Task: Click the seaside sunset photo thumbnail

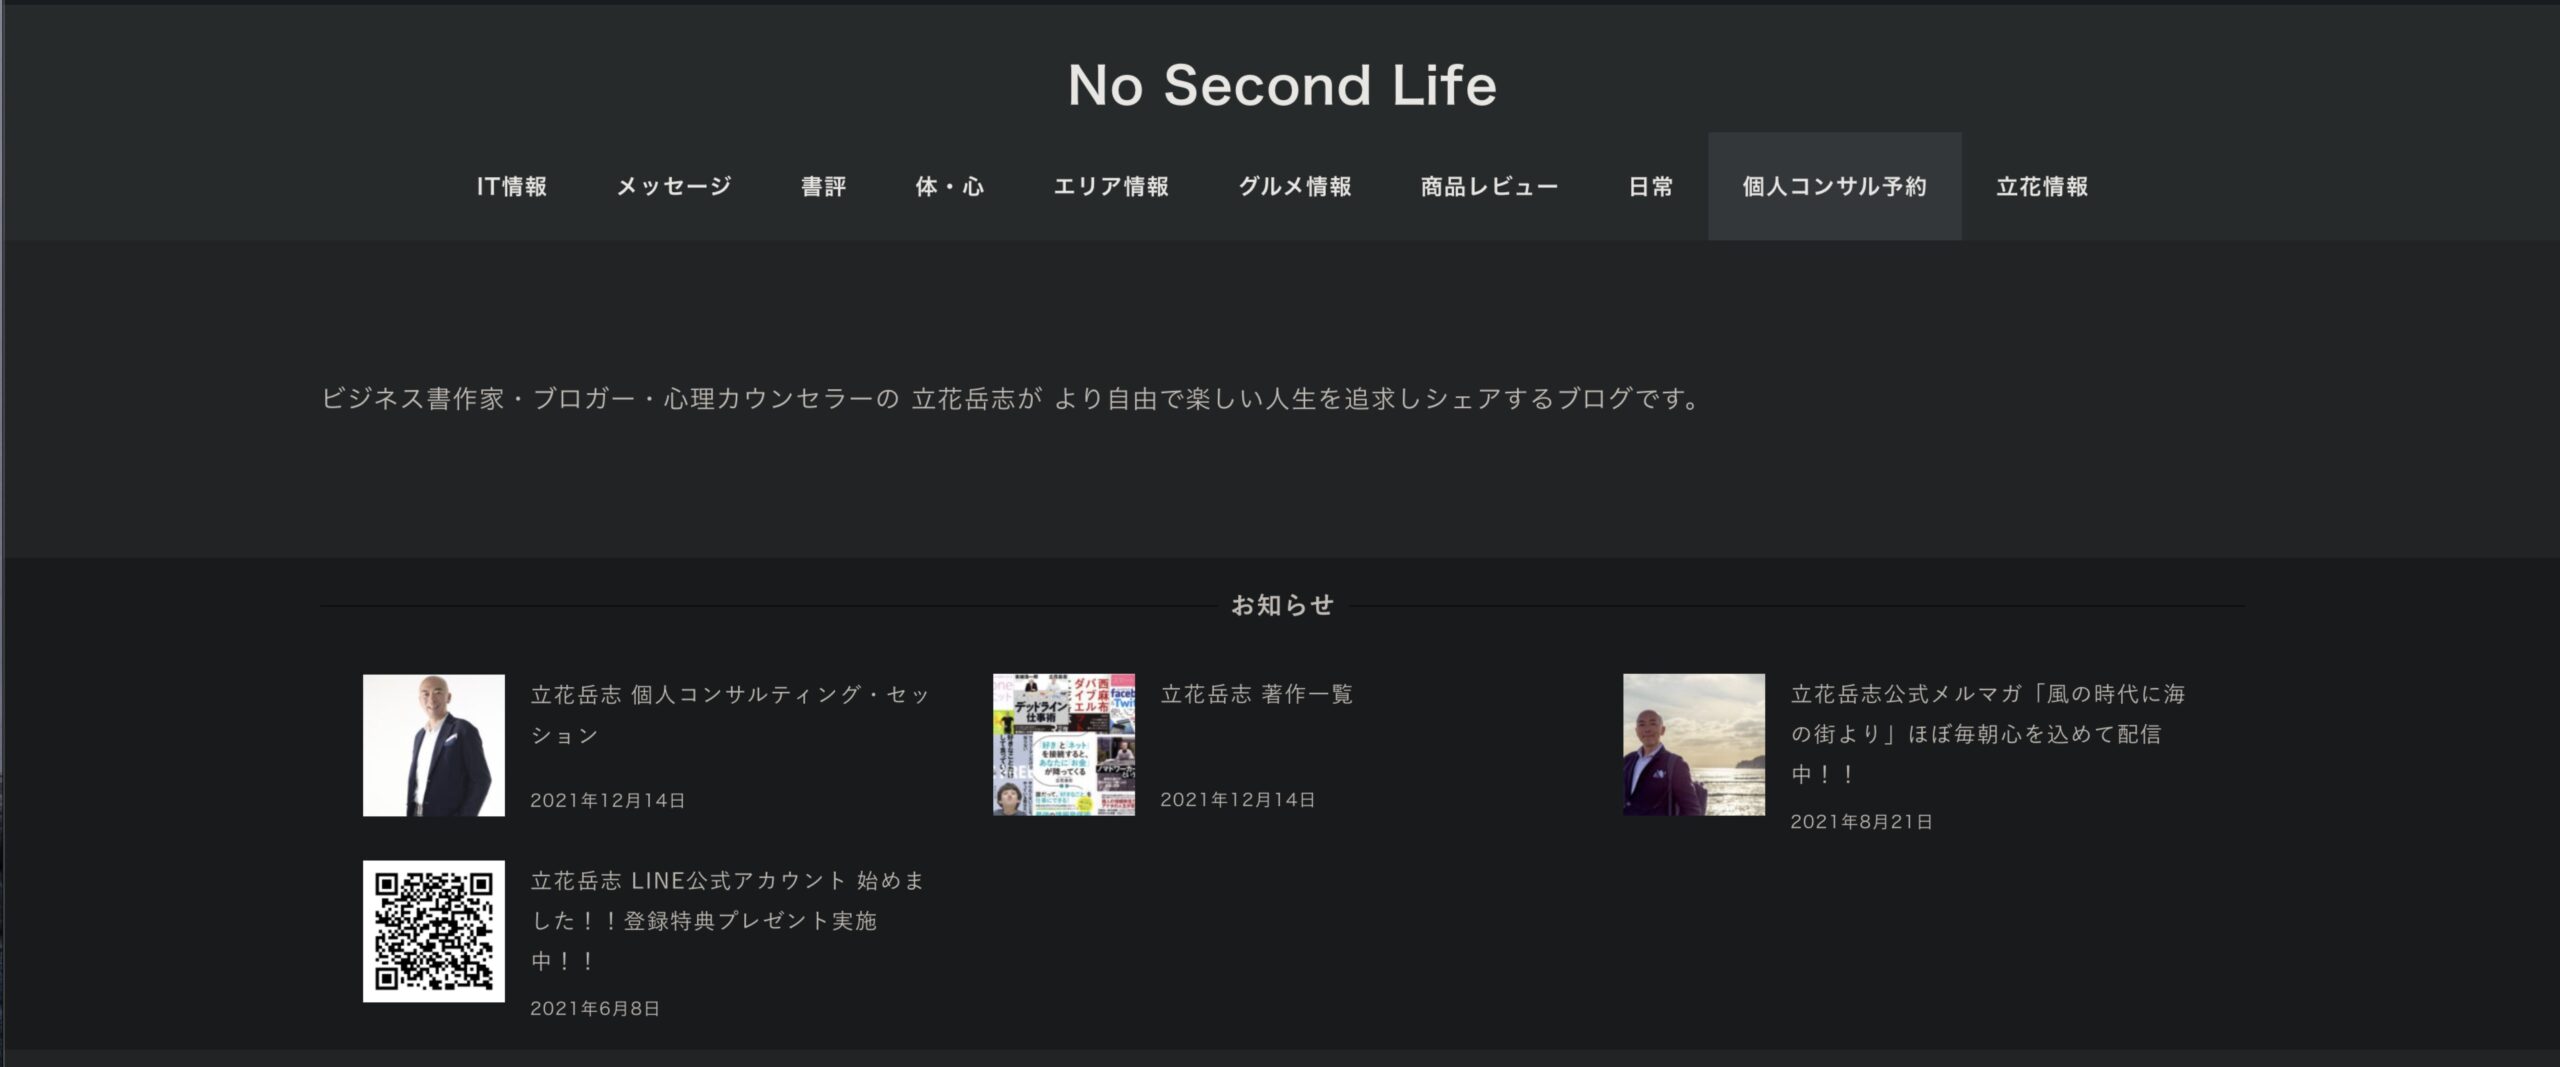Action: tap(1693, 745)
